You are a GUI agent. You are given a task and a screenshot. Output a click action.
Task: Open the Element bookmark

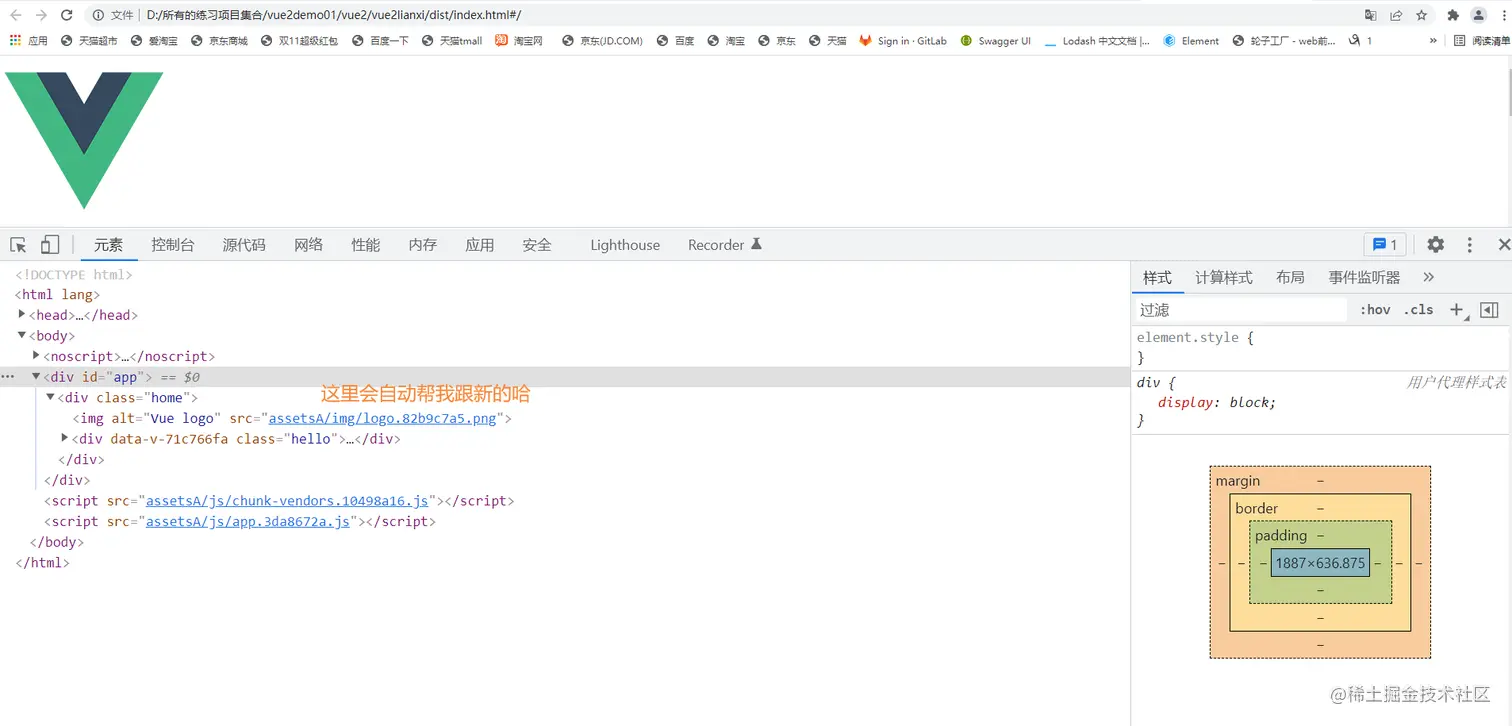click(x=1191, y=41)
